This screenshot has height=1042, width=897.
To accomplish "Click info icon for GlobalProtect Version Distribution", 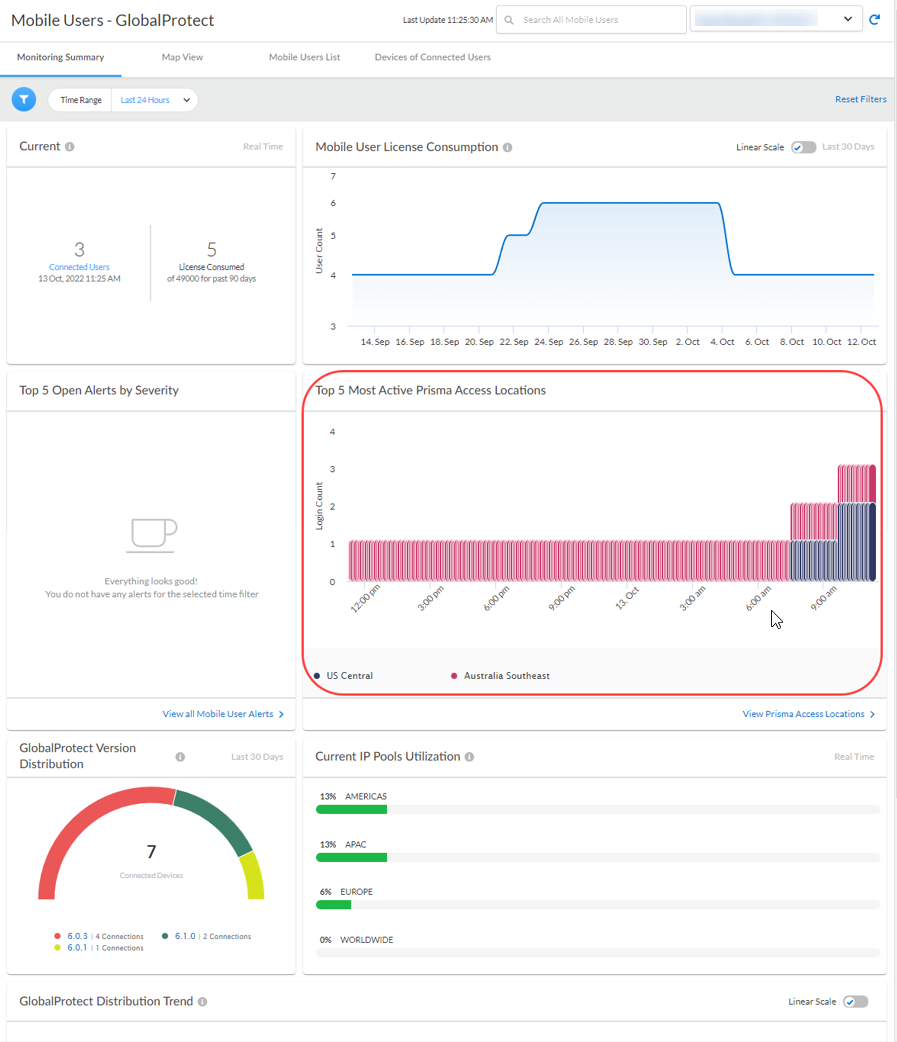I will click(180, 757).
